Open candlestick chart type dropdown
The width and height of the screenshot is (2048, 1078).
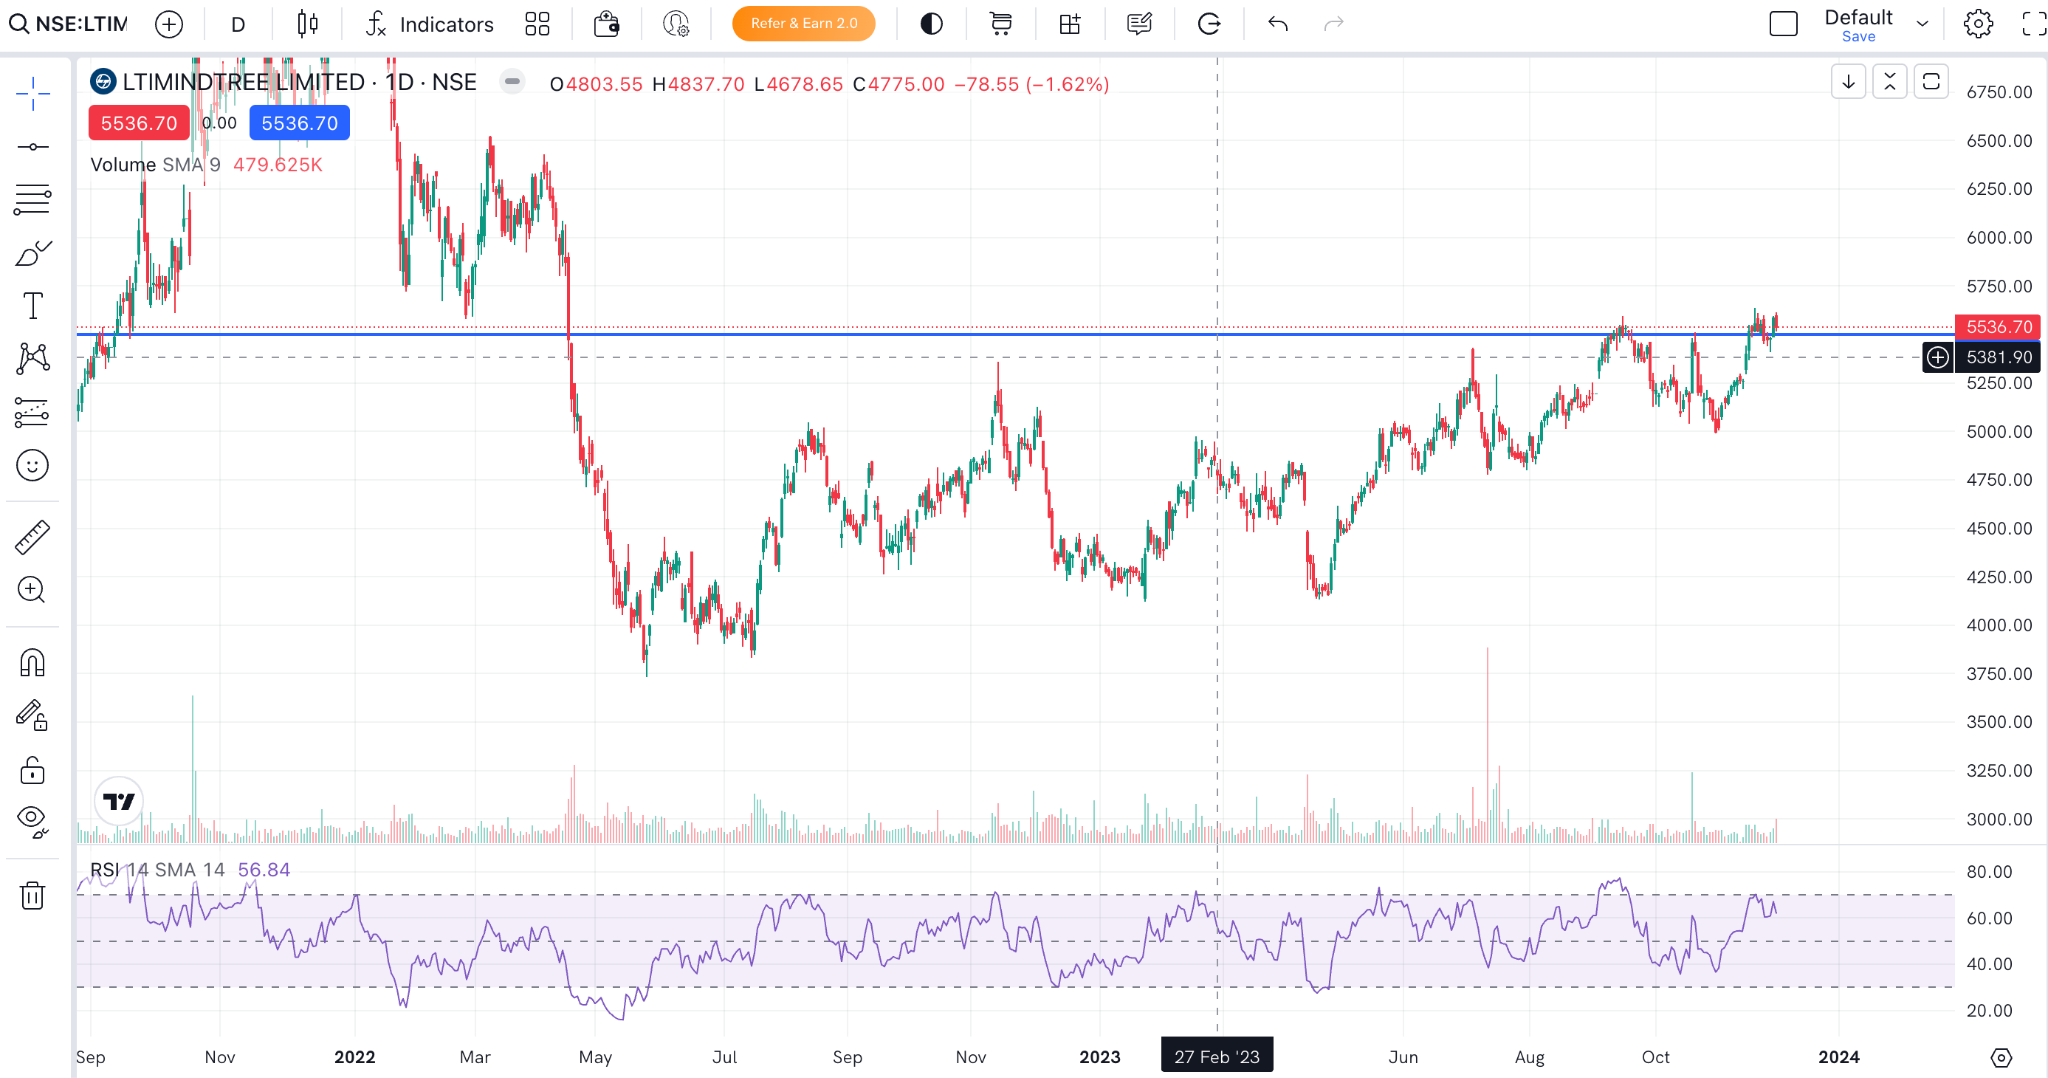tap(307, 24)
